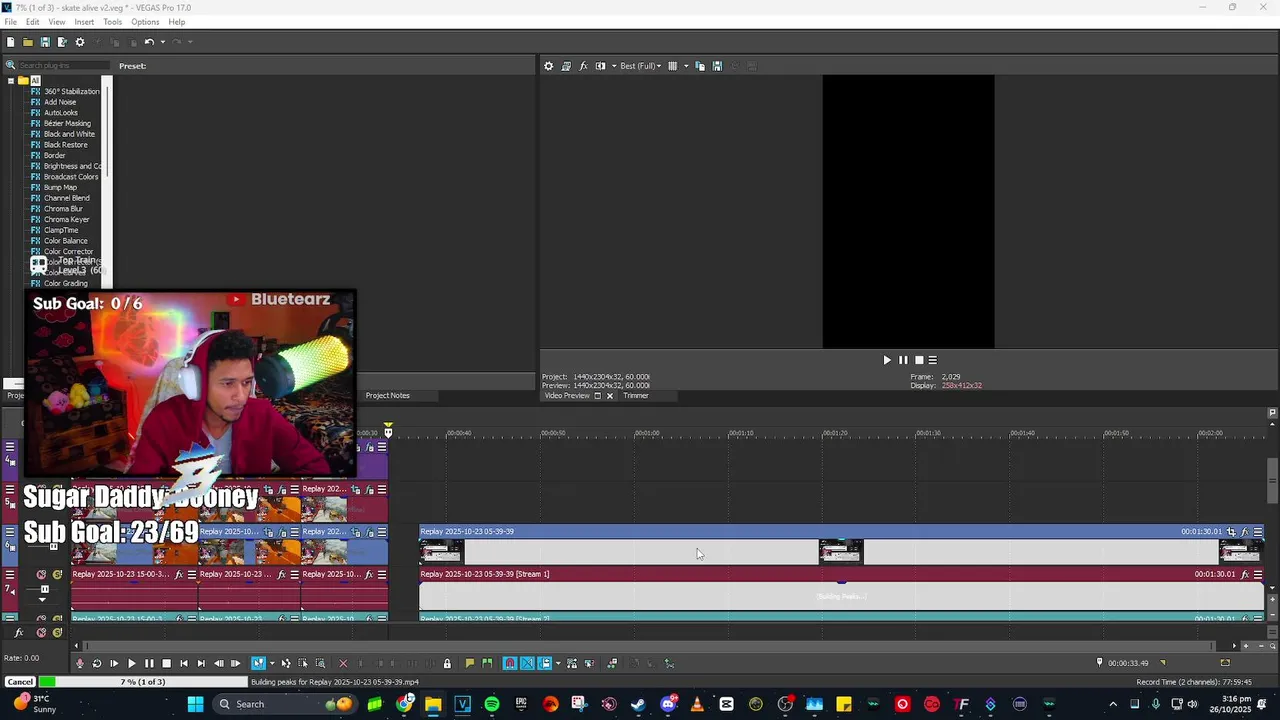Viewport: 1280px width, 720px height.
Task: Click the record button in transport bar
Action: (80, 663)
